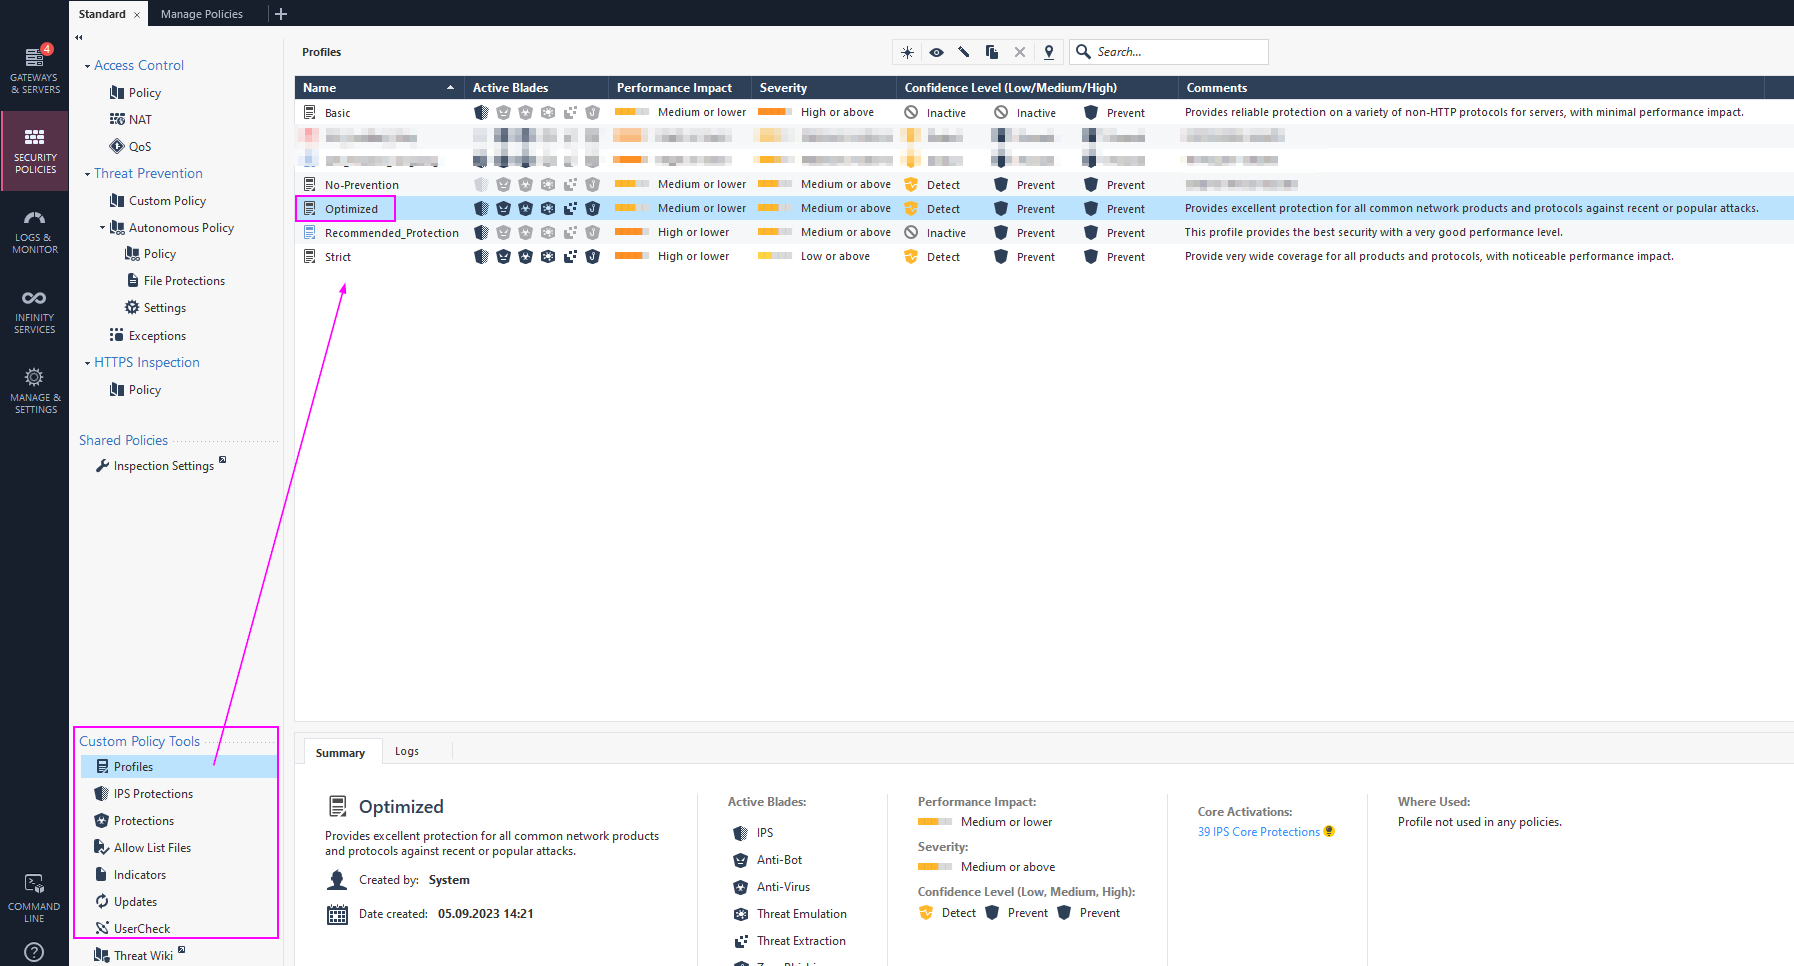Click the Clone profile icon
The image size is (1794, 966).
992,52
